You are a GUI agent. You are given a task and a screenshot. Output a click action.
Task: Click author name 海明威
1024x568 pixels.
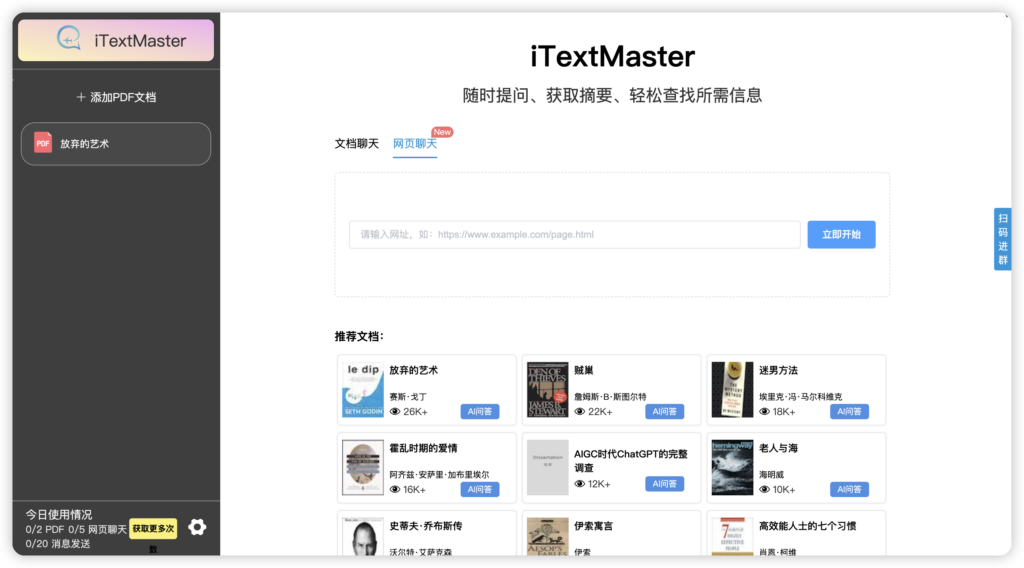(x=771, y=475)
